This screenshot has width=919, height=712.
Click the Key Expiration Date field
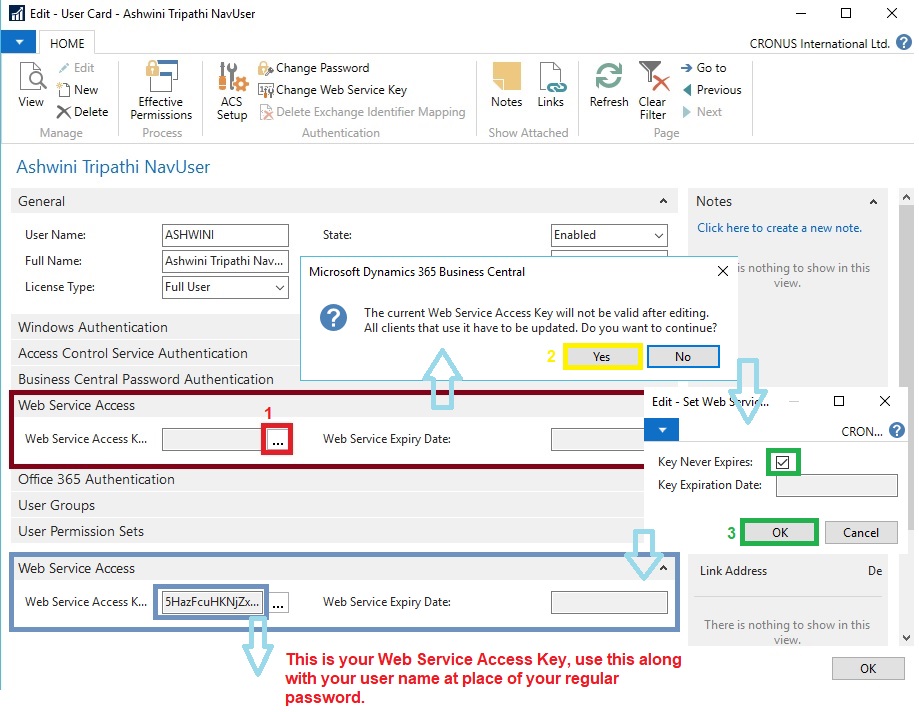(x=836, y=486)
